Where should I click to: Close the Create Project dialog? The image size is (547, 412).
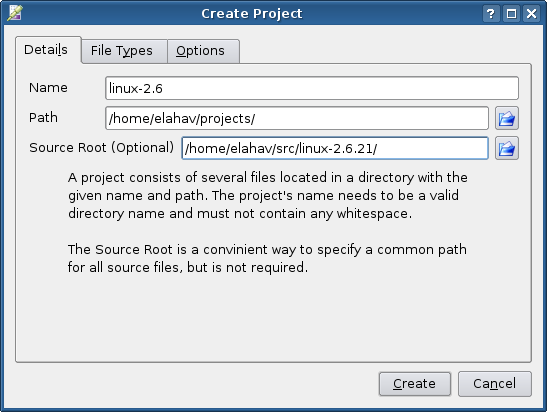[531, 14]
